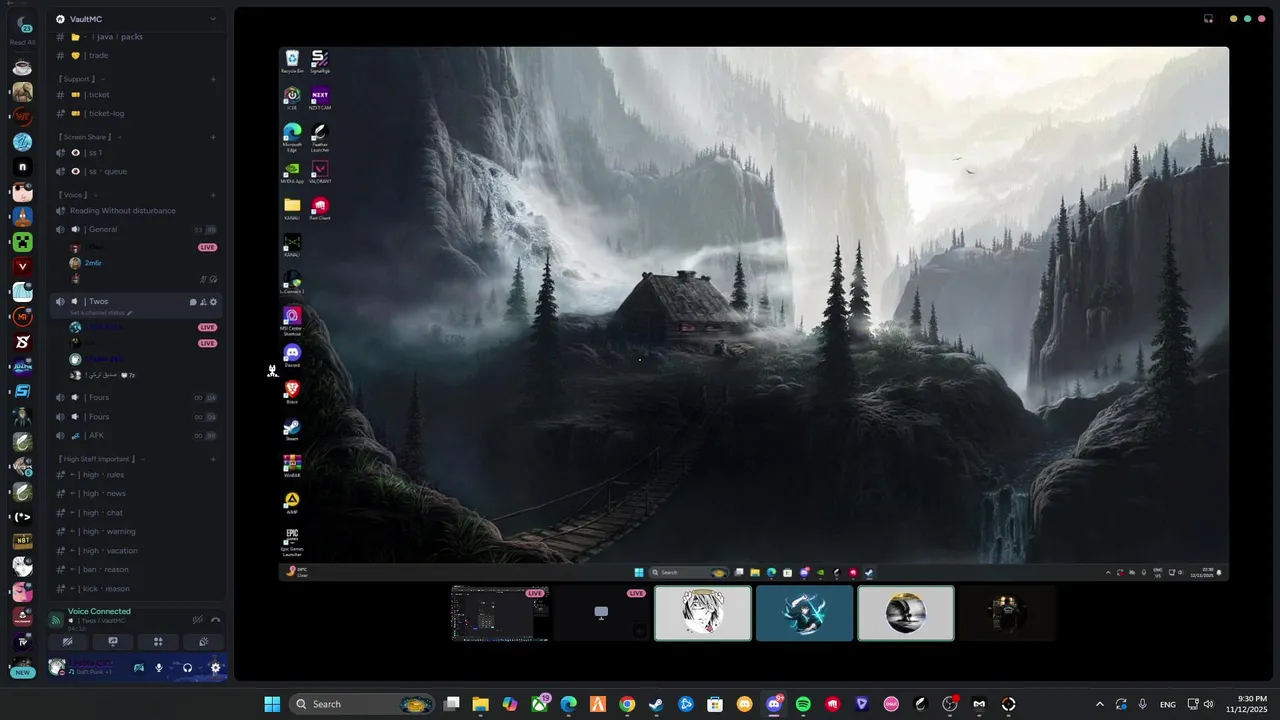Open the high chat channel
Image resolution: width=1280 pixels, height=720 pixels.
[137, 513]
